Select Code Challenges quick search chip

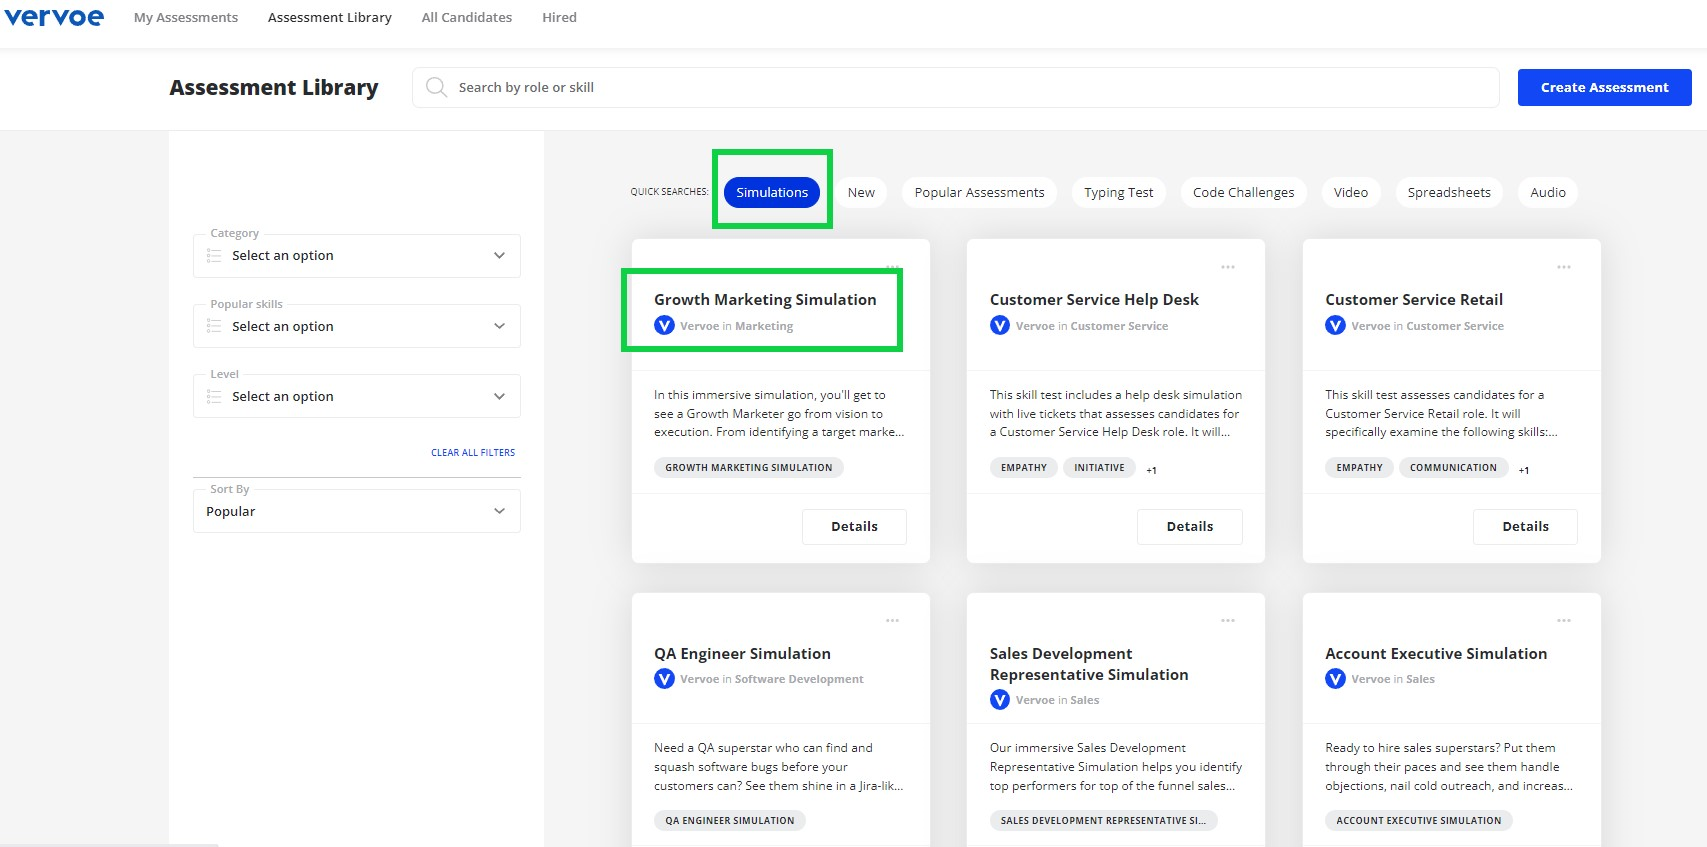[1243, 192]
